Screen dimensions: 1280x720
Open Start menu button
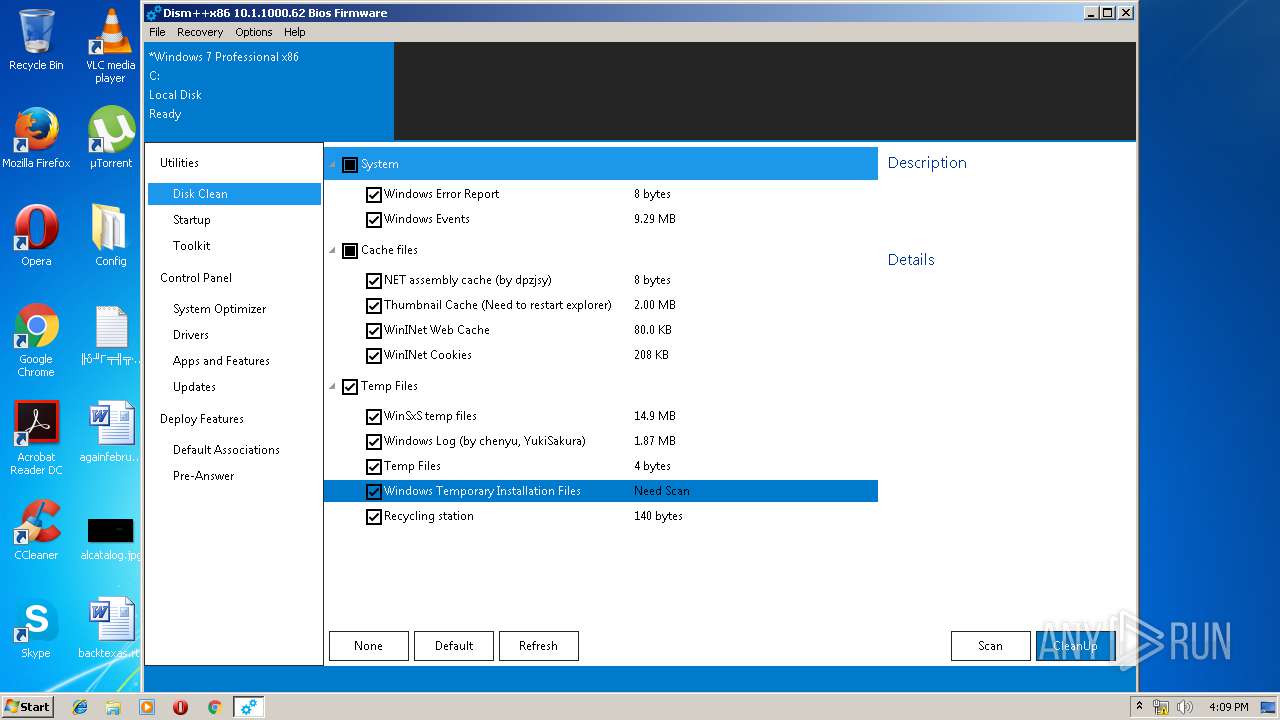pos(27,707)
